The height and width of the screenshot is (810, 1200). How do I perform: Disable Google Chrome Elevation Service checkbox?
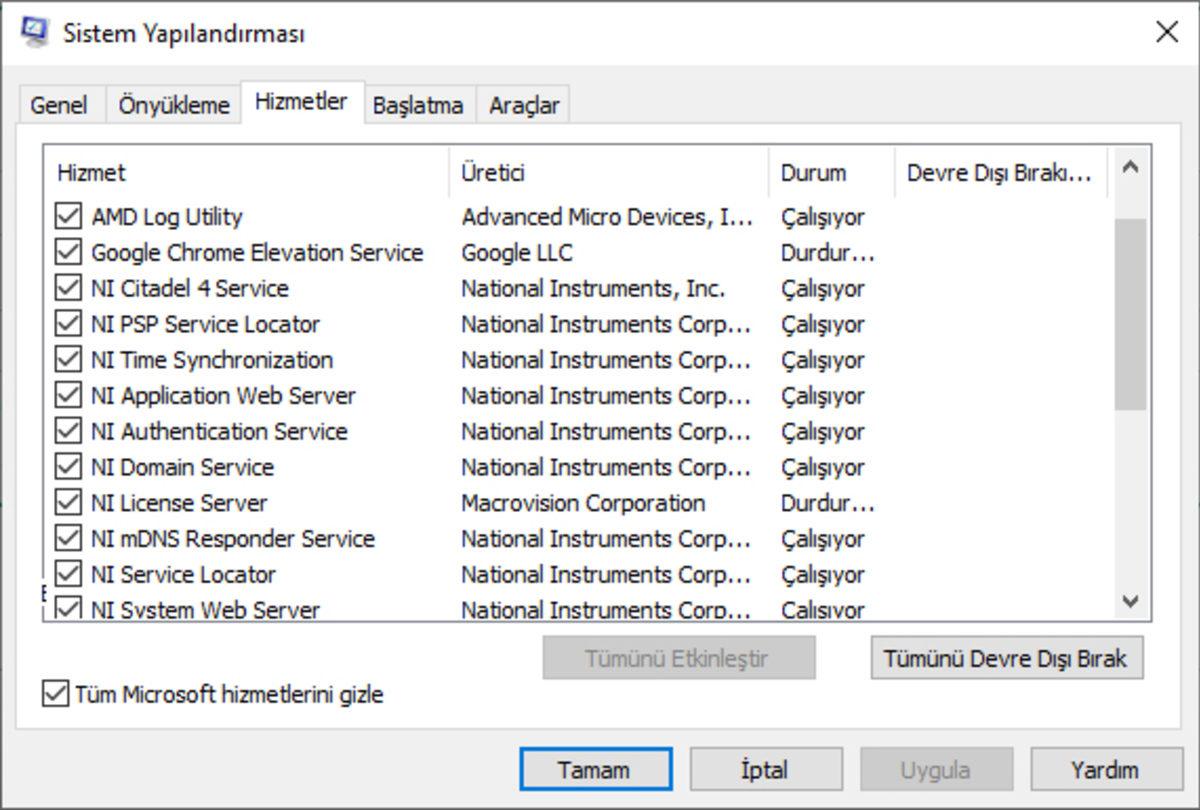[64, 253]
